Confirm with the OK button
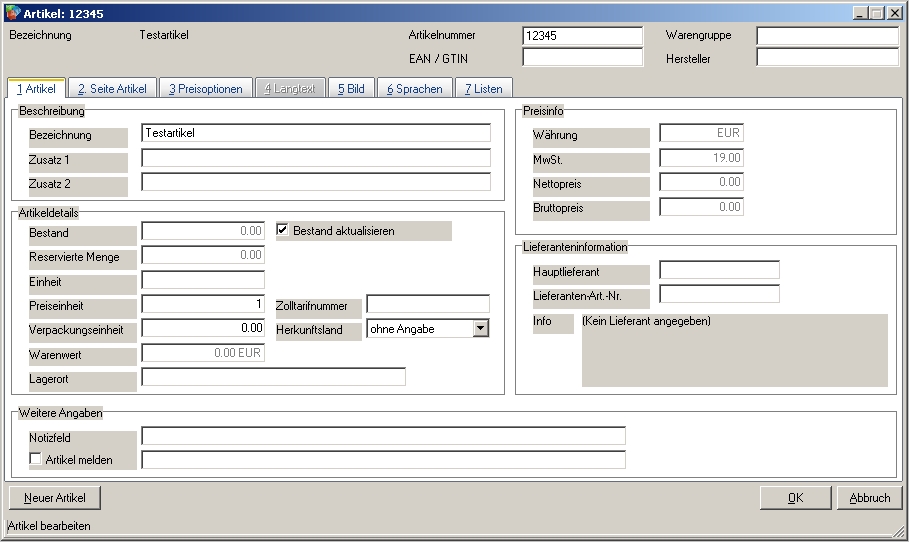 tap(795, 498)
